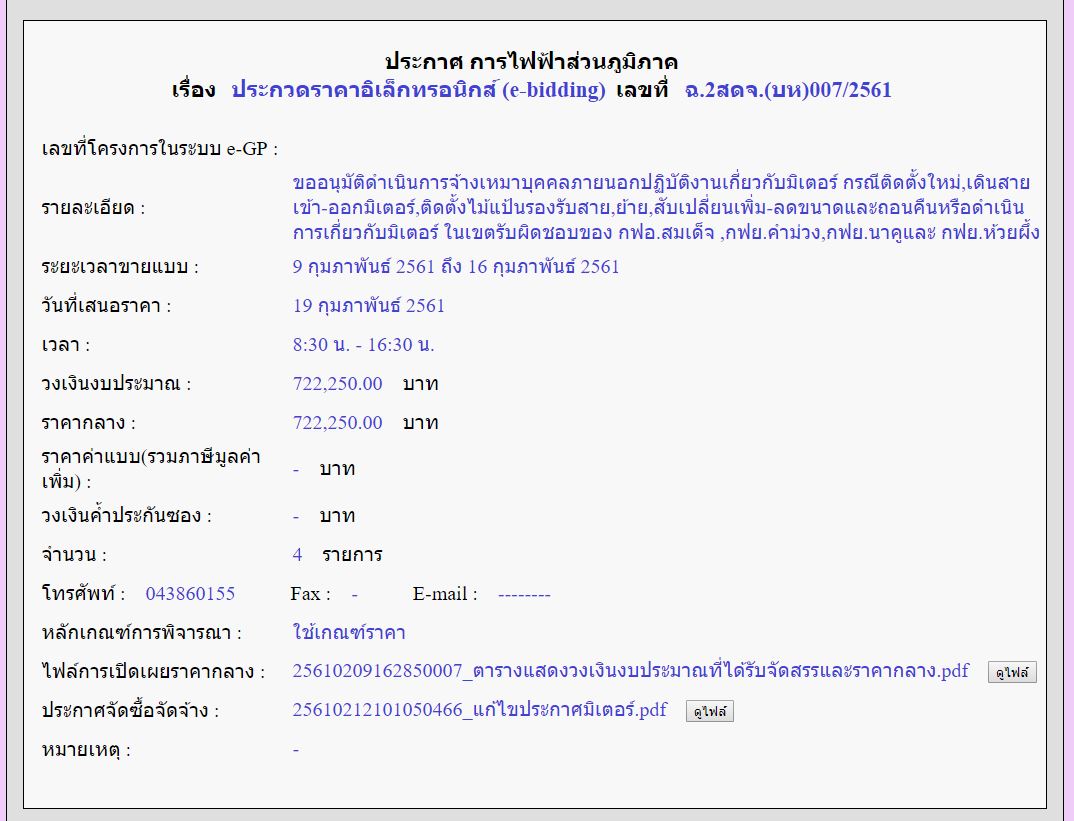Open file 25610209162850007_ตารางแสดงวงเงินงบประมาณ pdf name

[x=631, y=671]
